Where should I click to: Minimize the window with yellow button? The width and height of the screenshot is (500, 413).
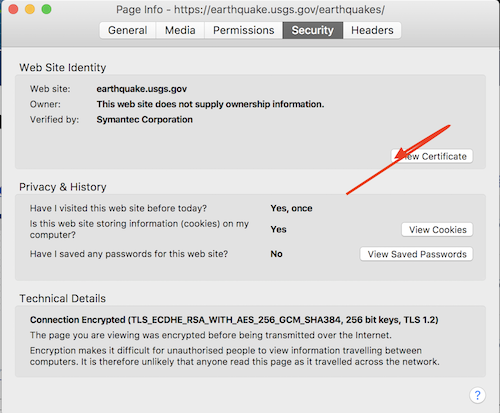coord(30,9)
